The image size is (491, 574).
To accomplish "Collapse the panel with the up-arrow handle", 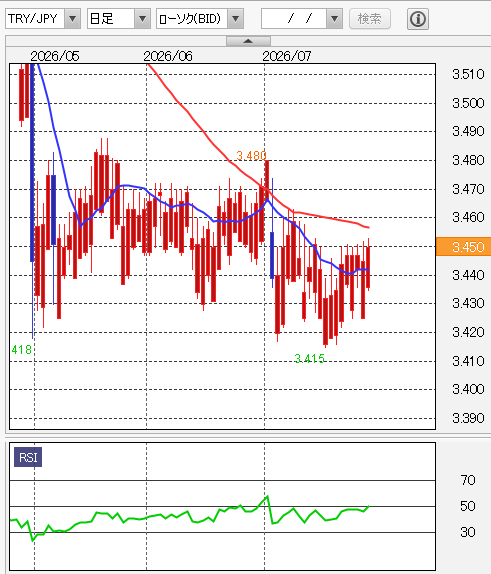I will (248, 41).
